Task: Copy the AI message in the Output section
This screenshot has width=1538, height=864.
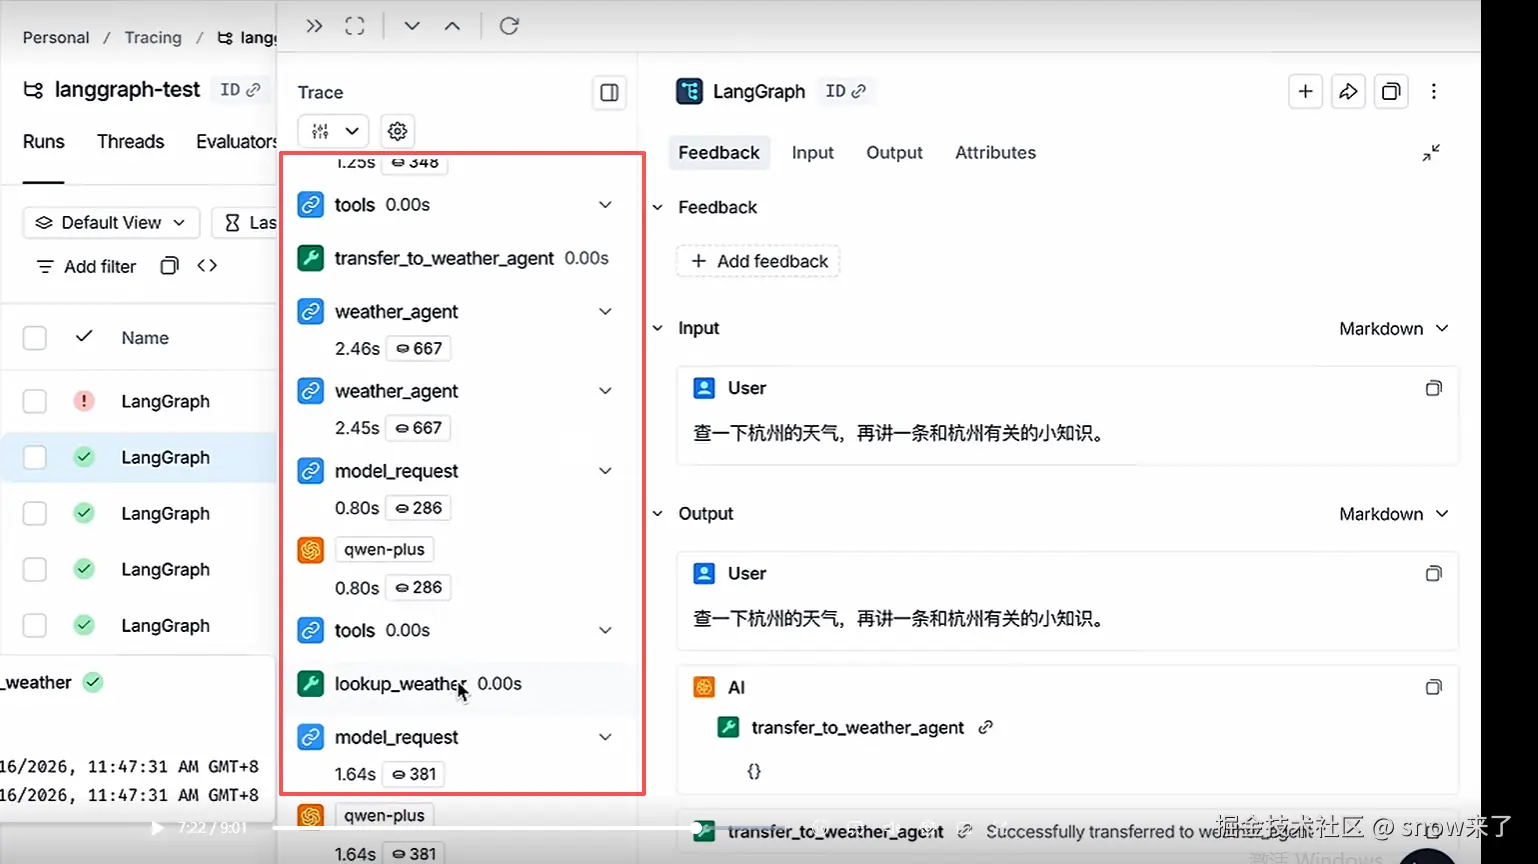Action: click(x=1433, y=688)
